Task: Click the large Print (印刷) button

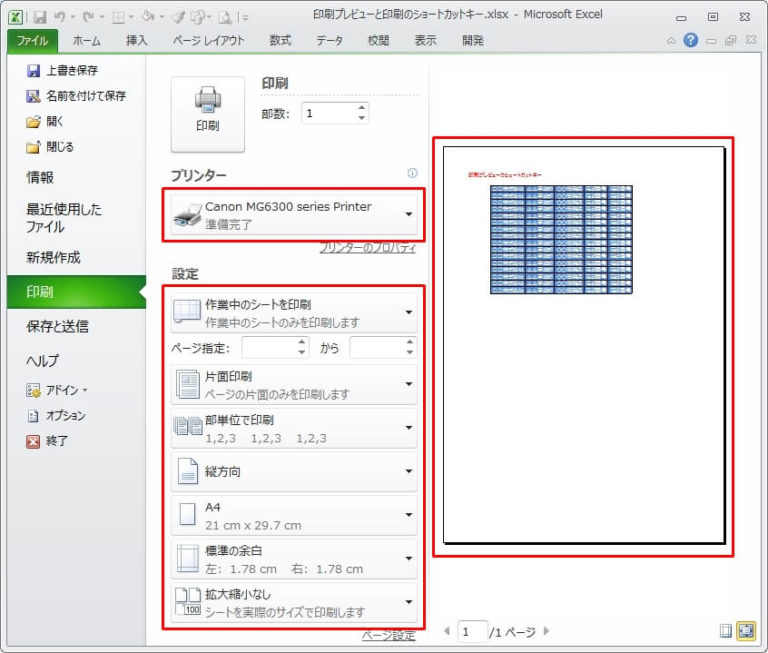Action: coord(208,114)
